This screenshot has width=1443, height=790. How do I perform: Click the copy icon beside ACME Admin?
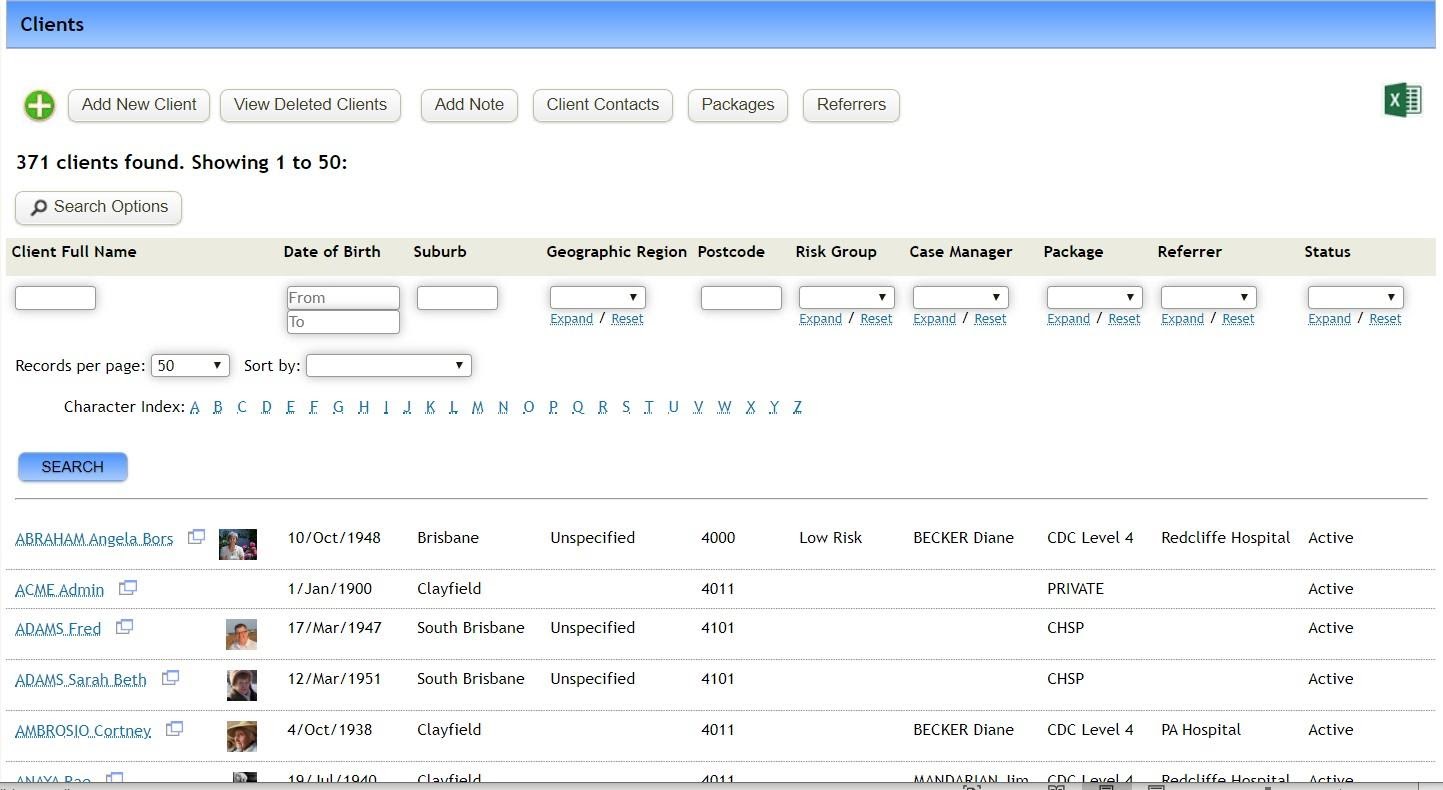tap(127, 587)
